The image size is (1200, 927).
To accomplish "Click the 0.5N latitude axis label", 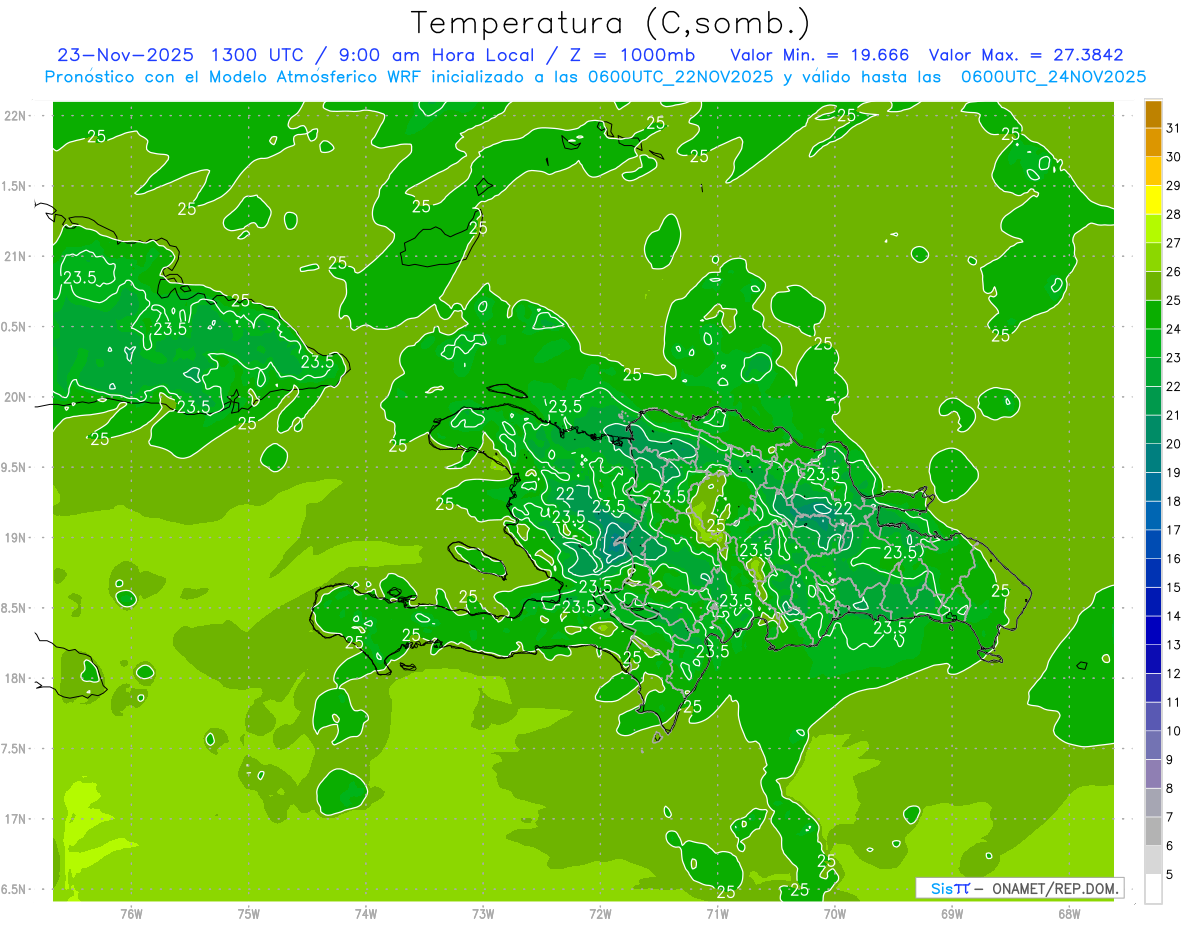I will tap(15, 327).
